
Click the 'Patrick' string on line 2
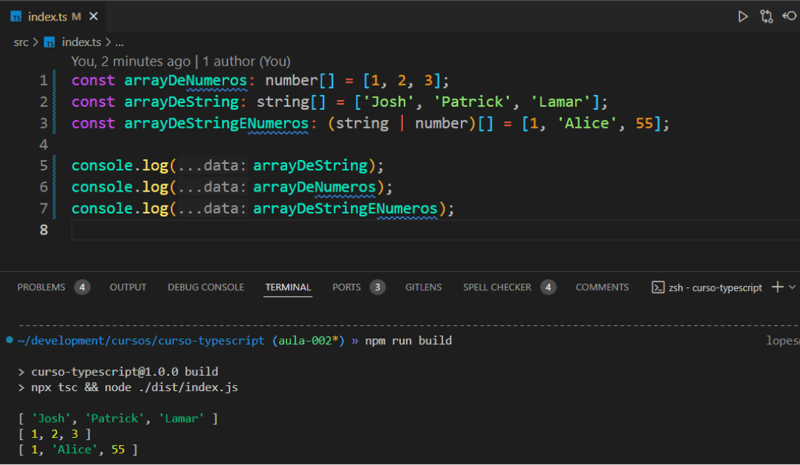(471, 102)
